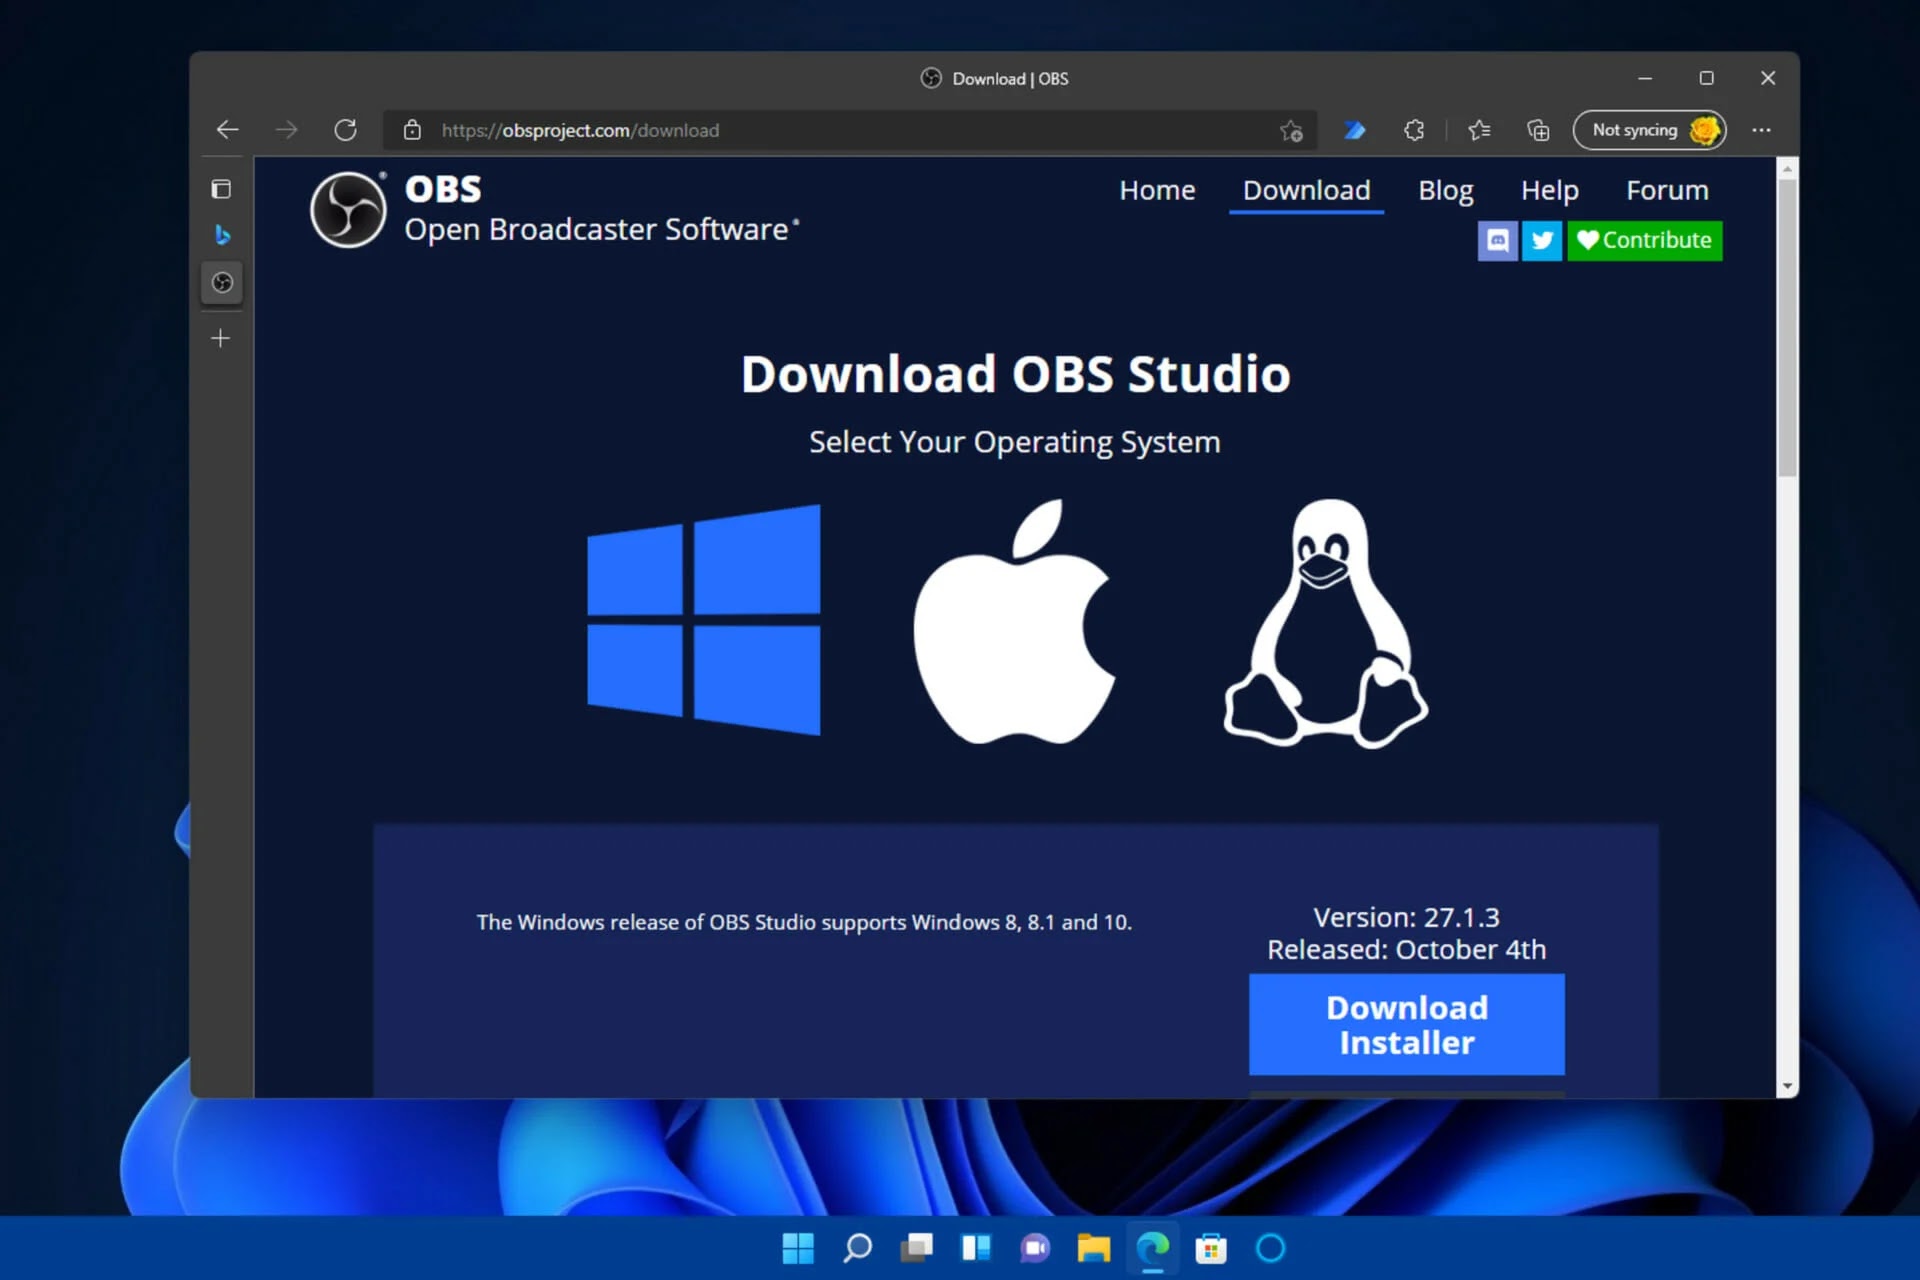Open the Forum nav item

tap(1667, 190)
